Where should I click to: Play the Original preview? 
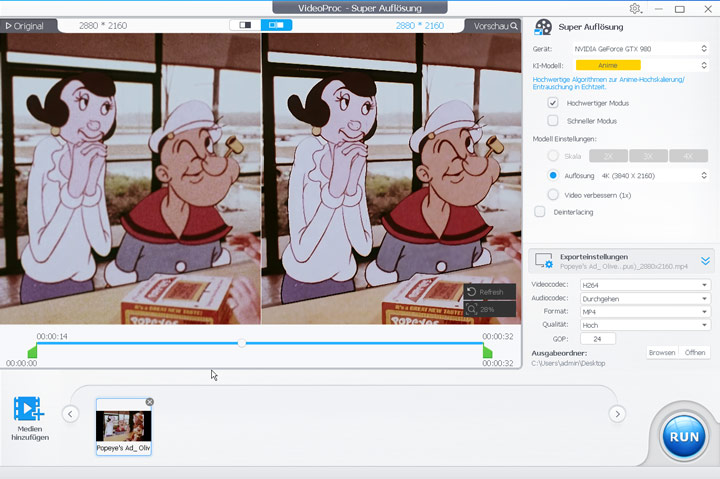point(25,26)
